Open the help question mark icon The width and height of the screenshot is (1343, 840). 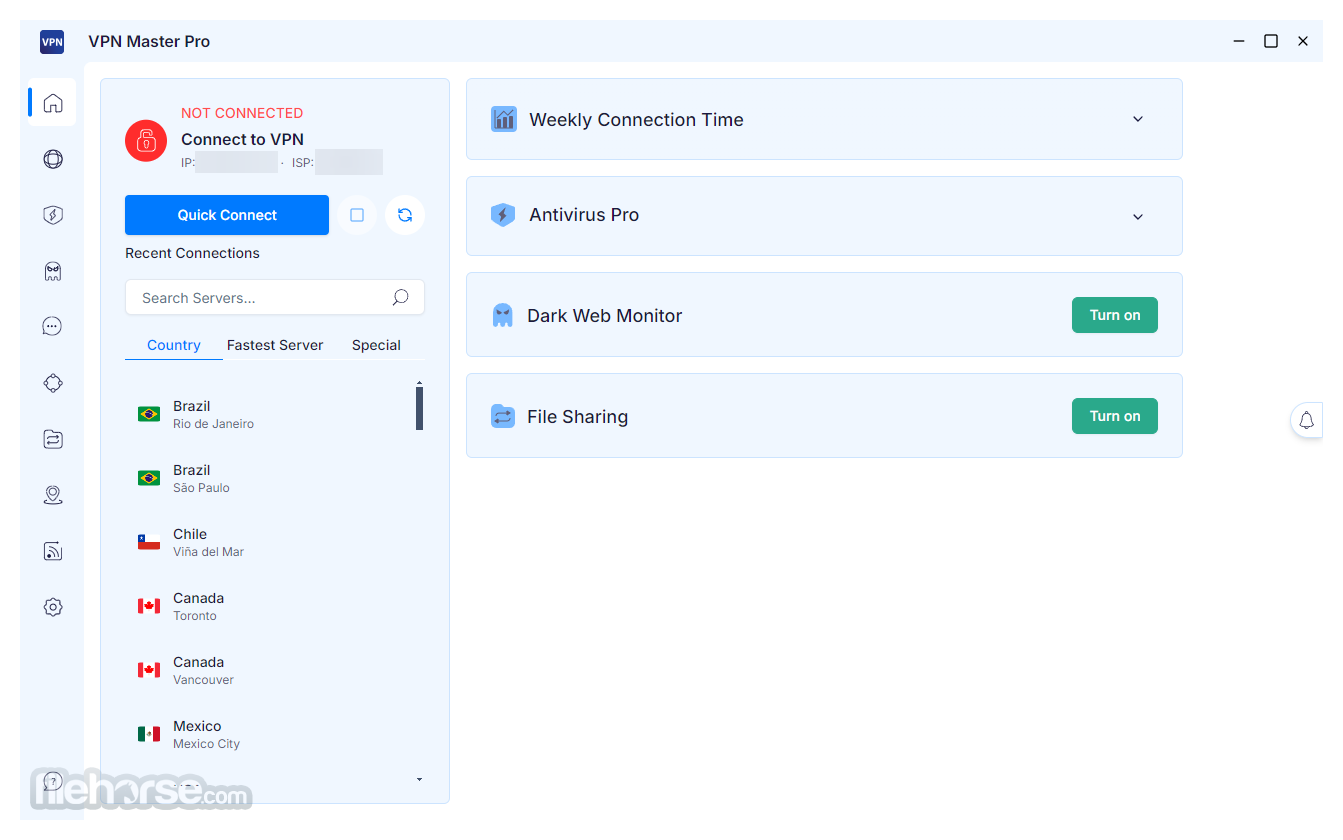53,781
